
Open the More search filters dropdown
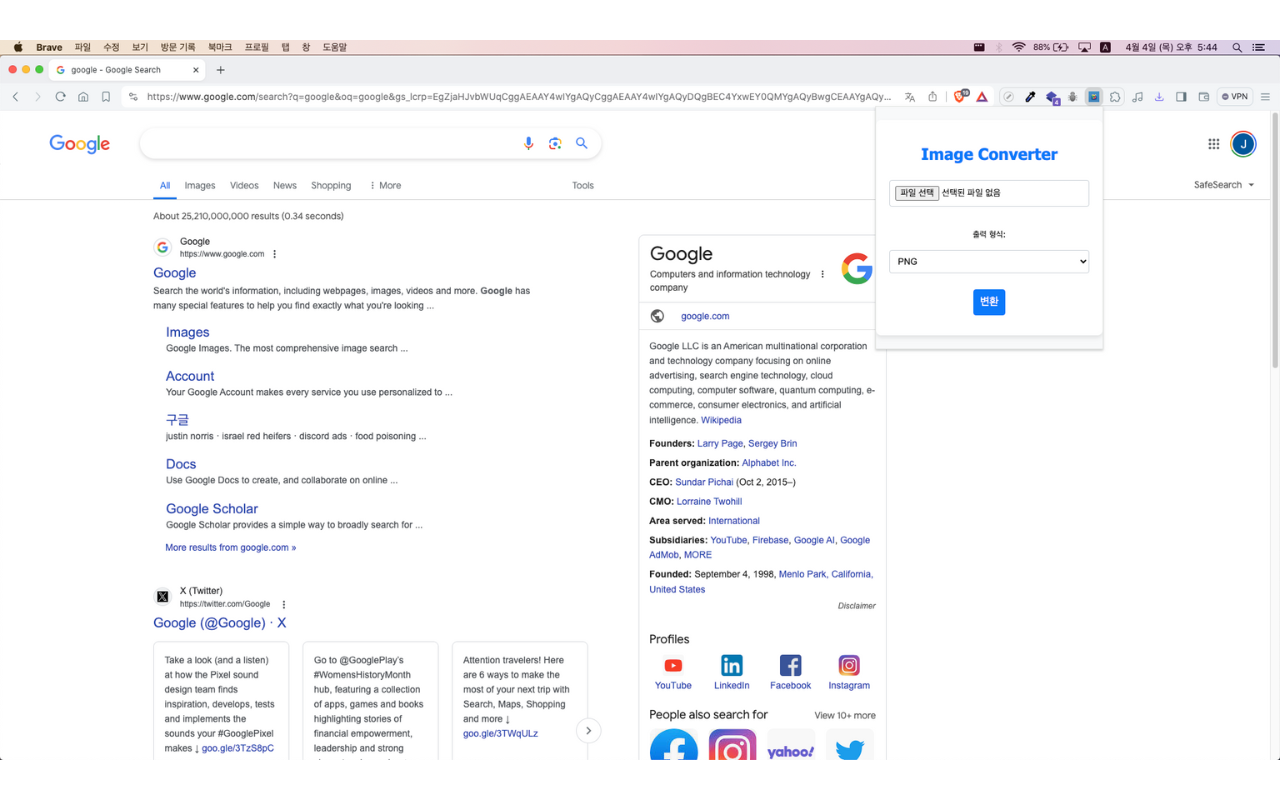pyautogui.click(x=385, y=185)
